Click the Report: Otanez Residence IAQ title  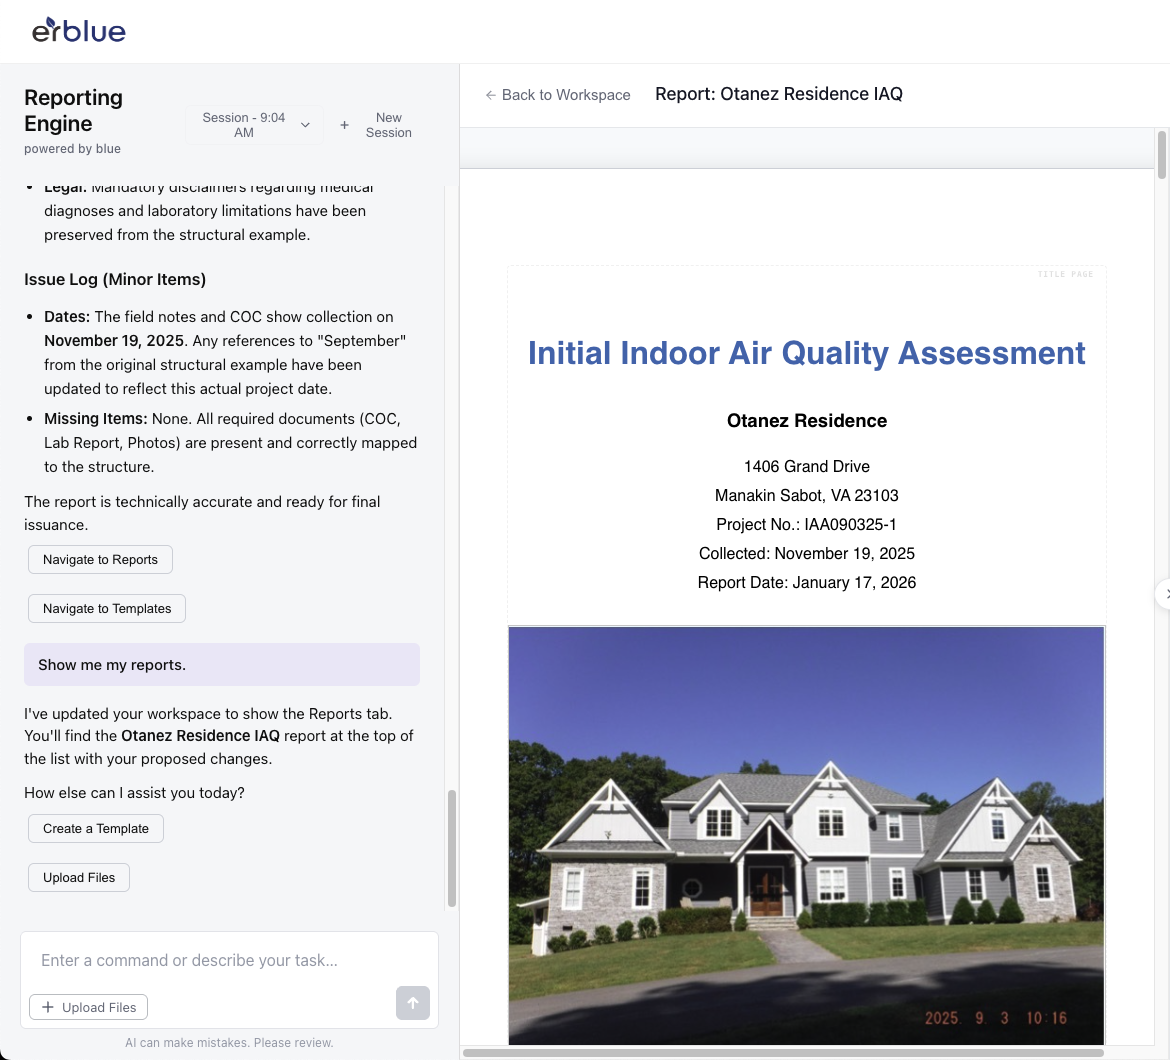tap(778, 94)
